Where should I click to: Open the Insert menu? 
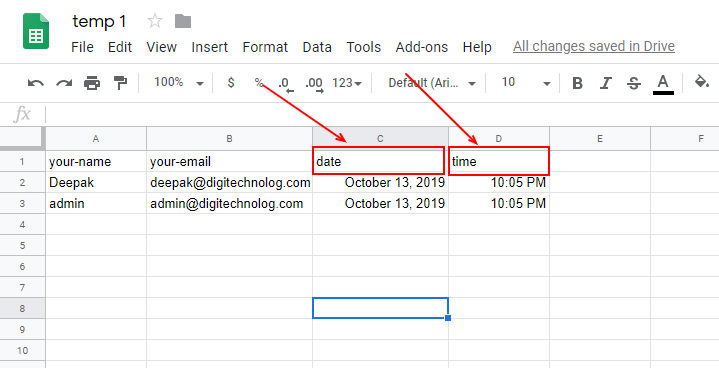coord(210,47)
